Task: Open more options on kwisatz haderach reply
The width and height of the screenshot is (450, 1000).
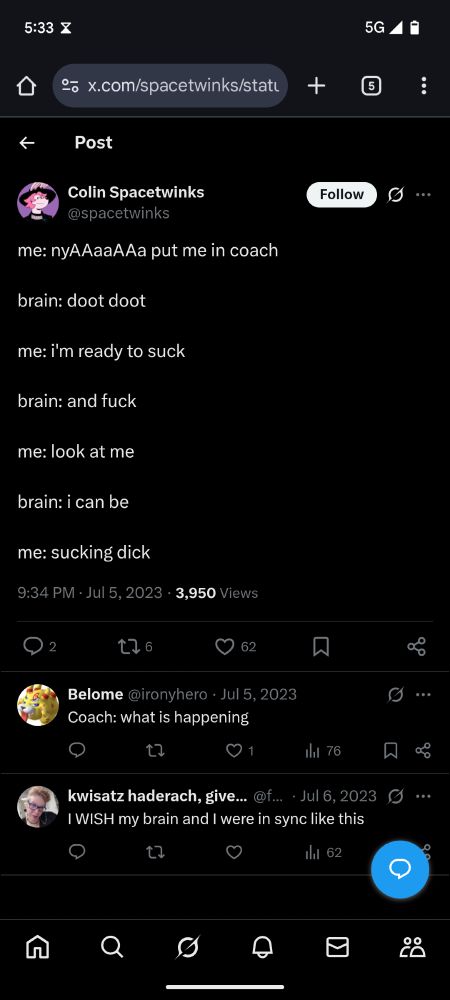Action: pyautogui.click(x=423, y=796)
